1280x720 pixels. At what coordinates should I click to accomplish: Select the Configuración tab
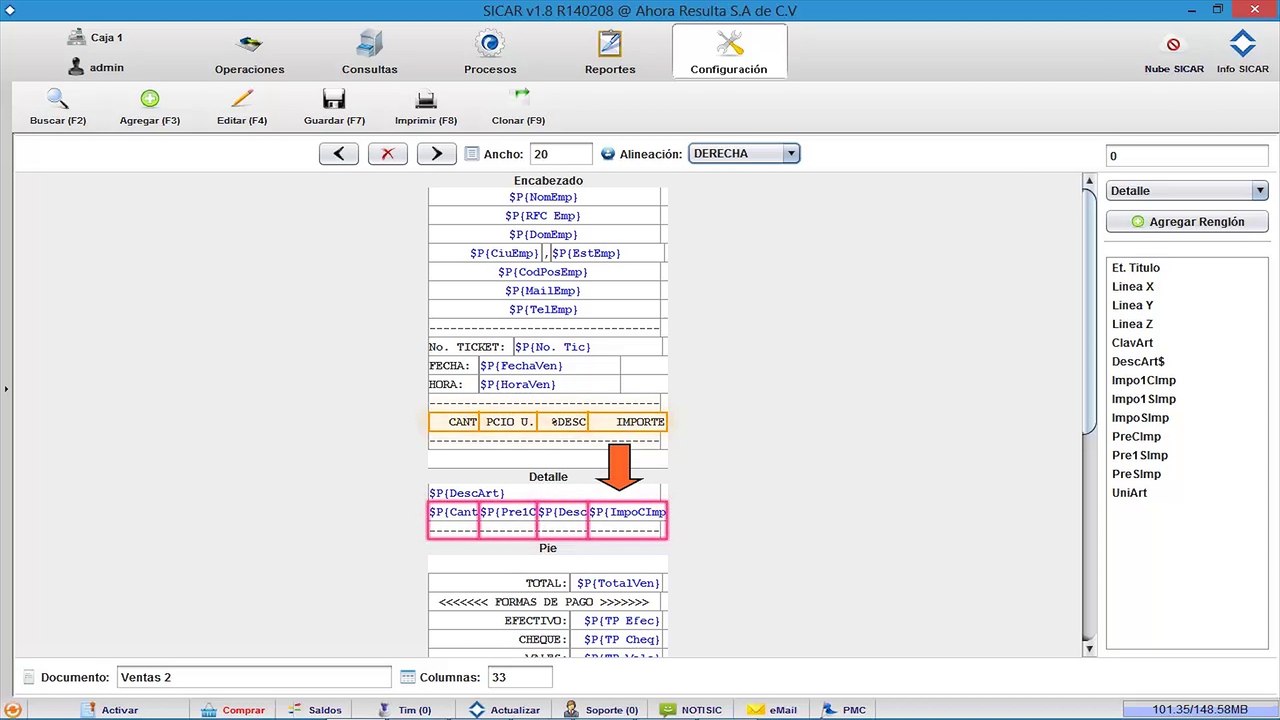coord(729,52)
